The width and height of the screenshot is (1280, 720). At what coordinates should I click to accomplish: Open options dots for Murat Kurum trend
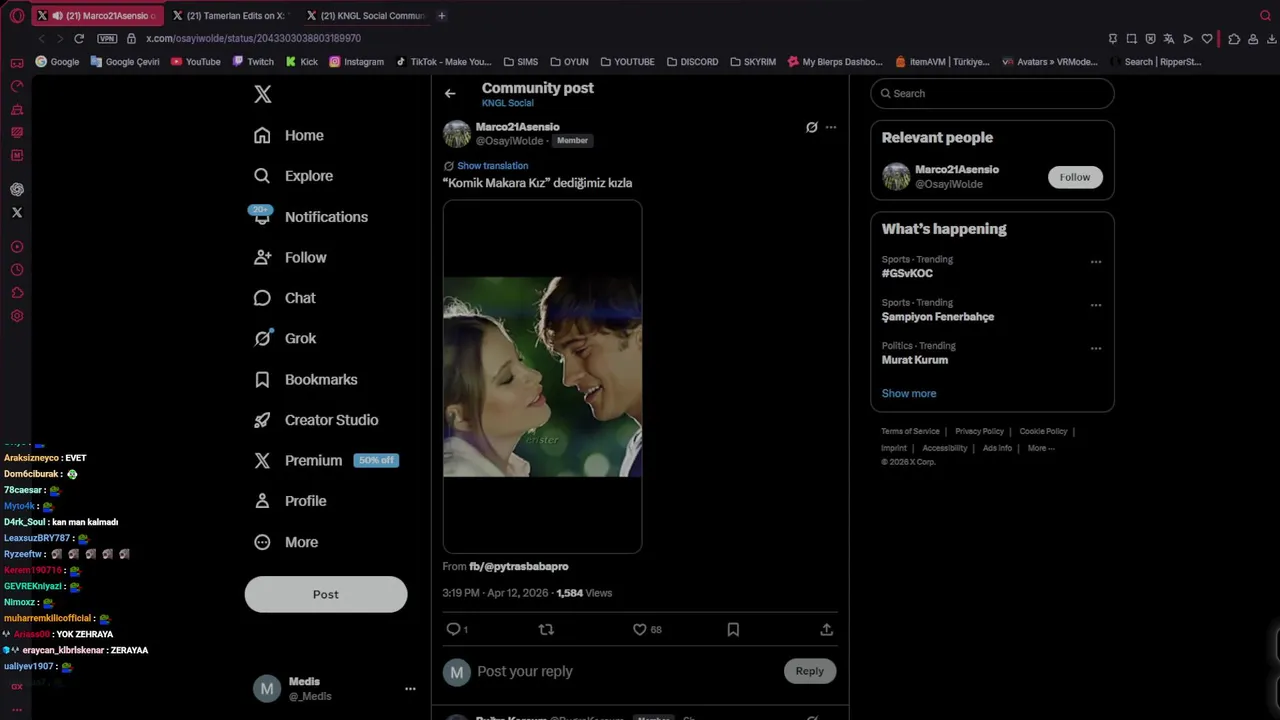(1096, 349)
